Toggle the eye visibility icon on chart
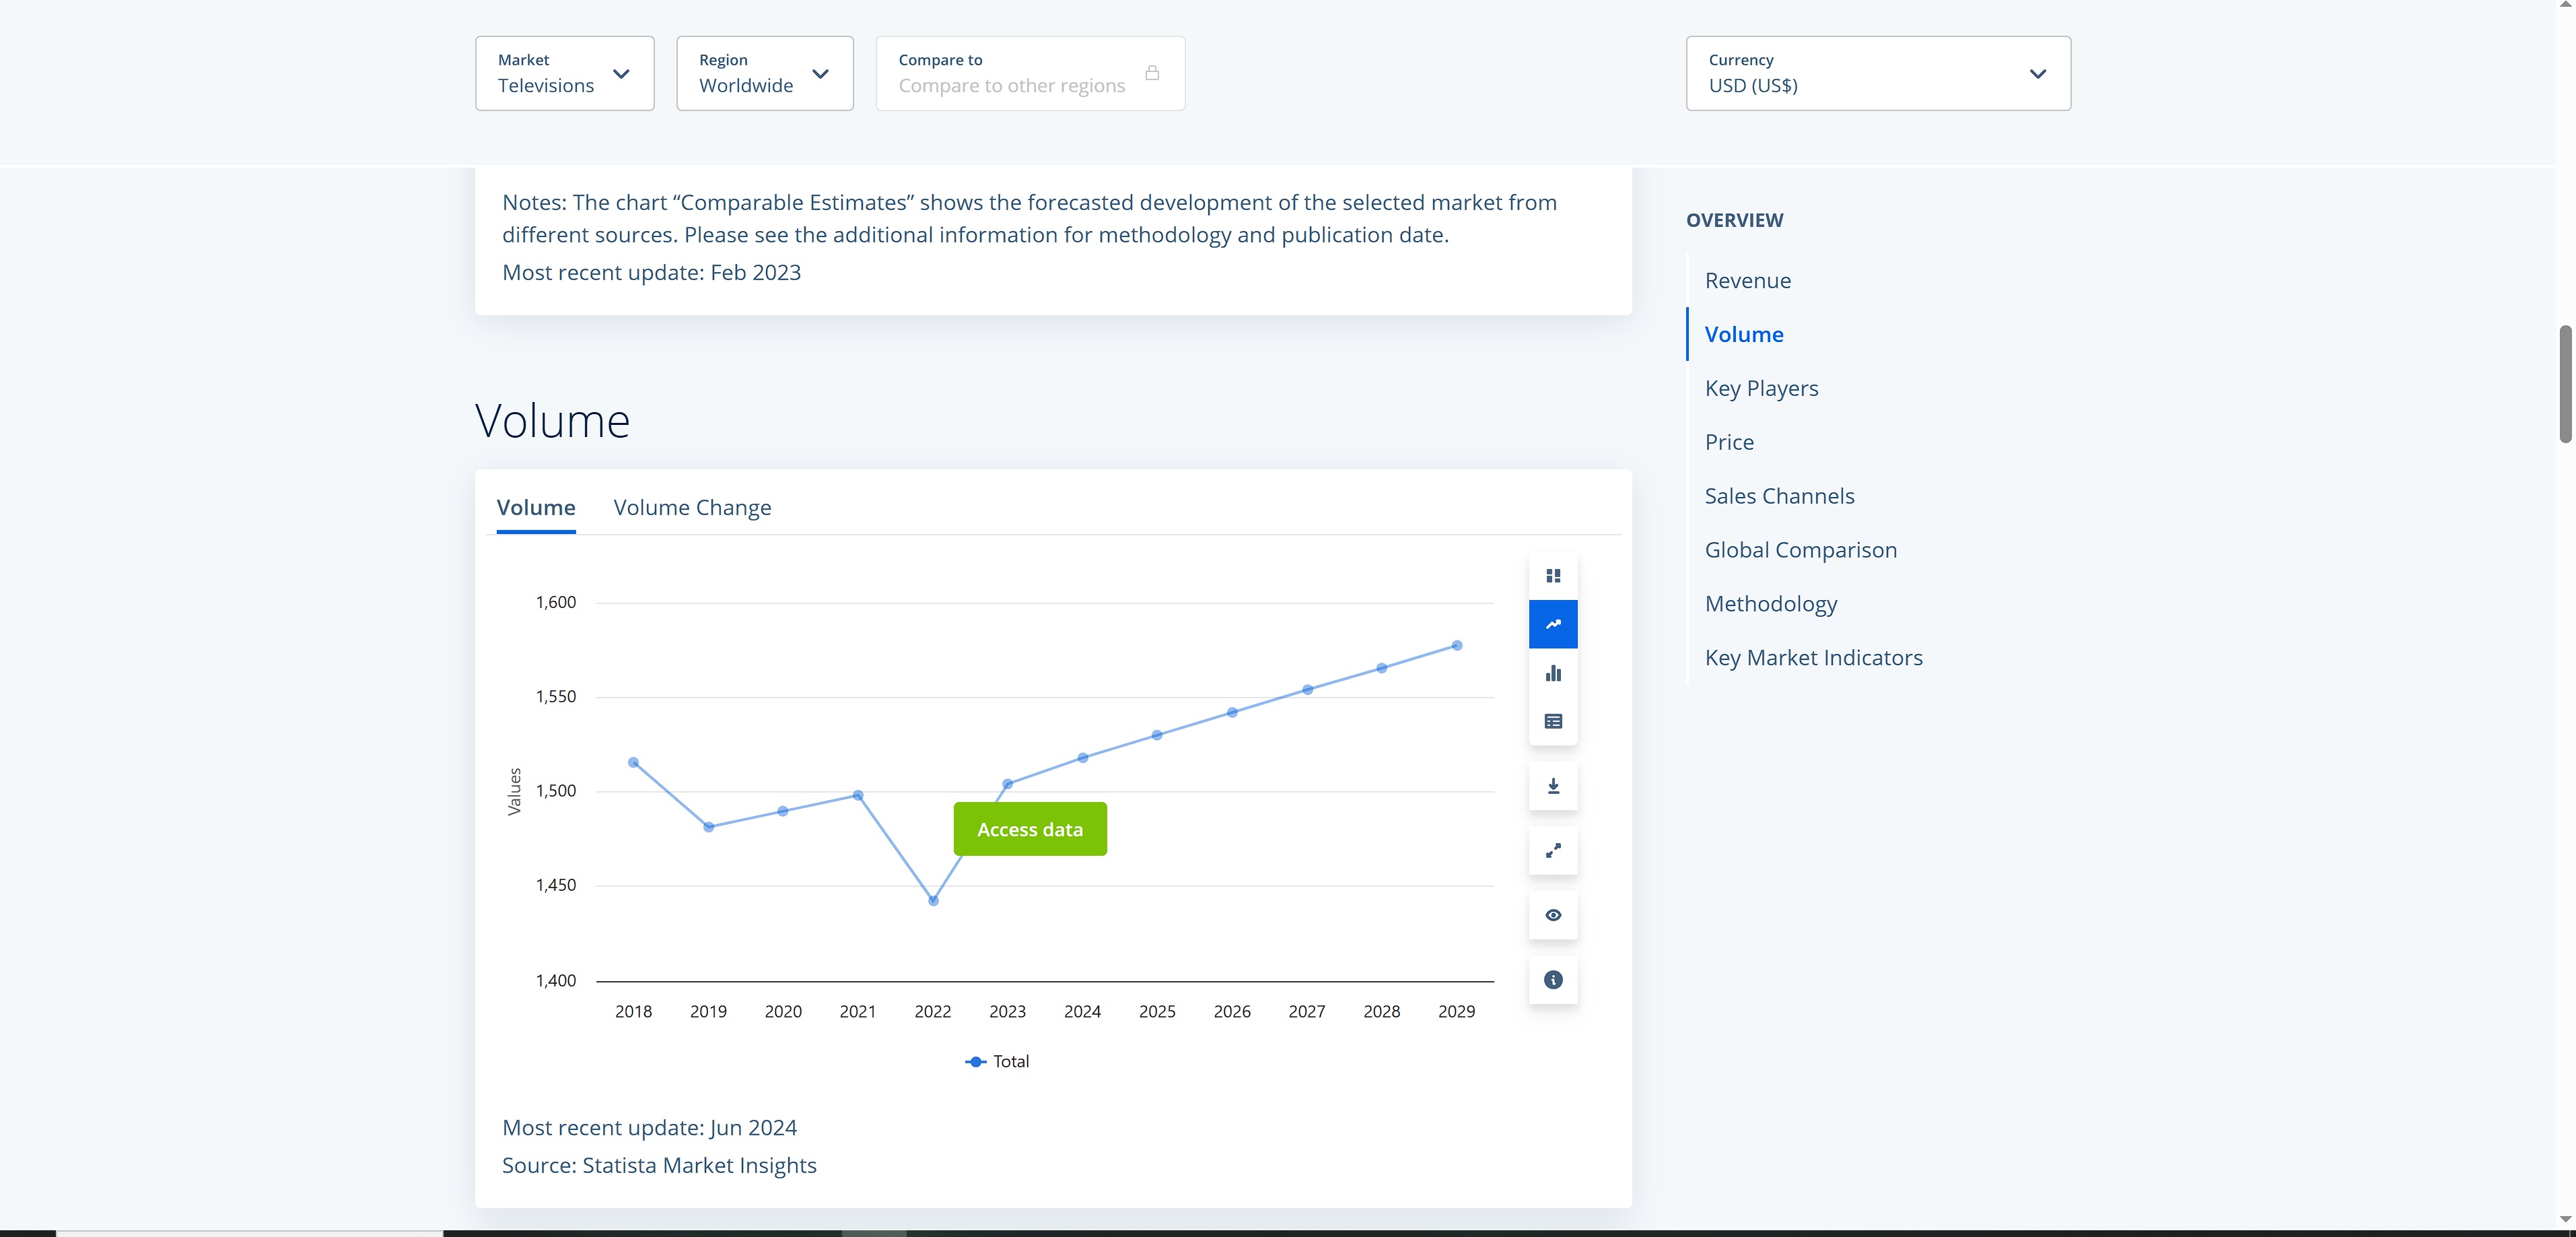The height and width of the screenshot is (1237, 2576). (x=1553, y=915)
